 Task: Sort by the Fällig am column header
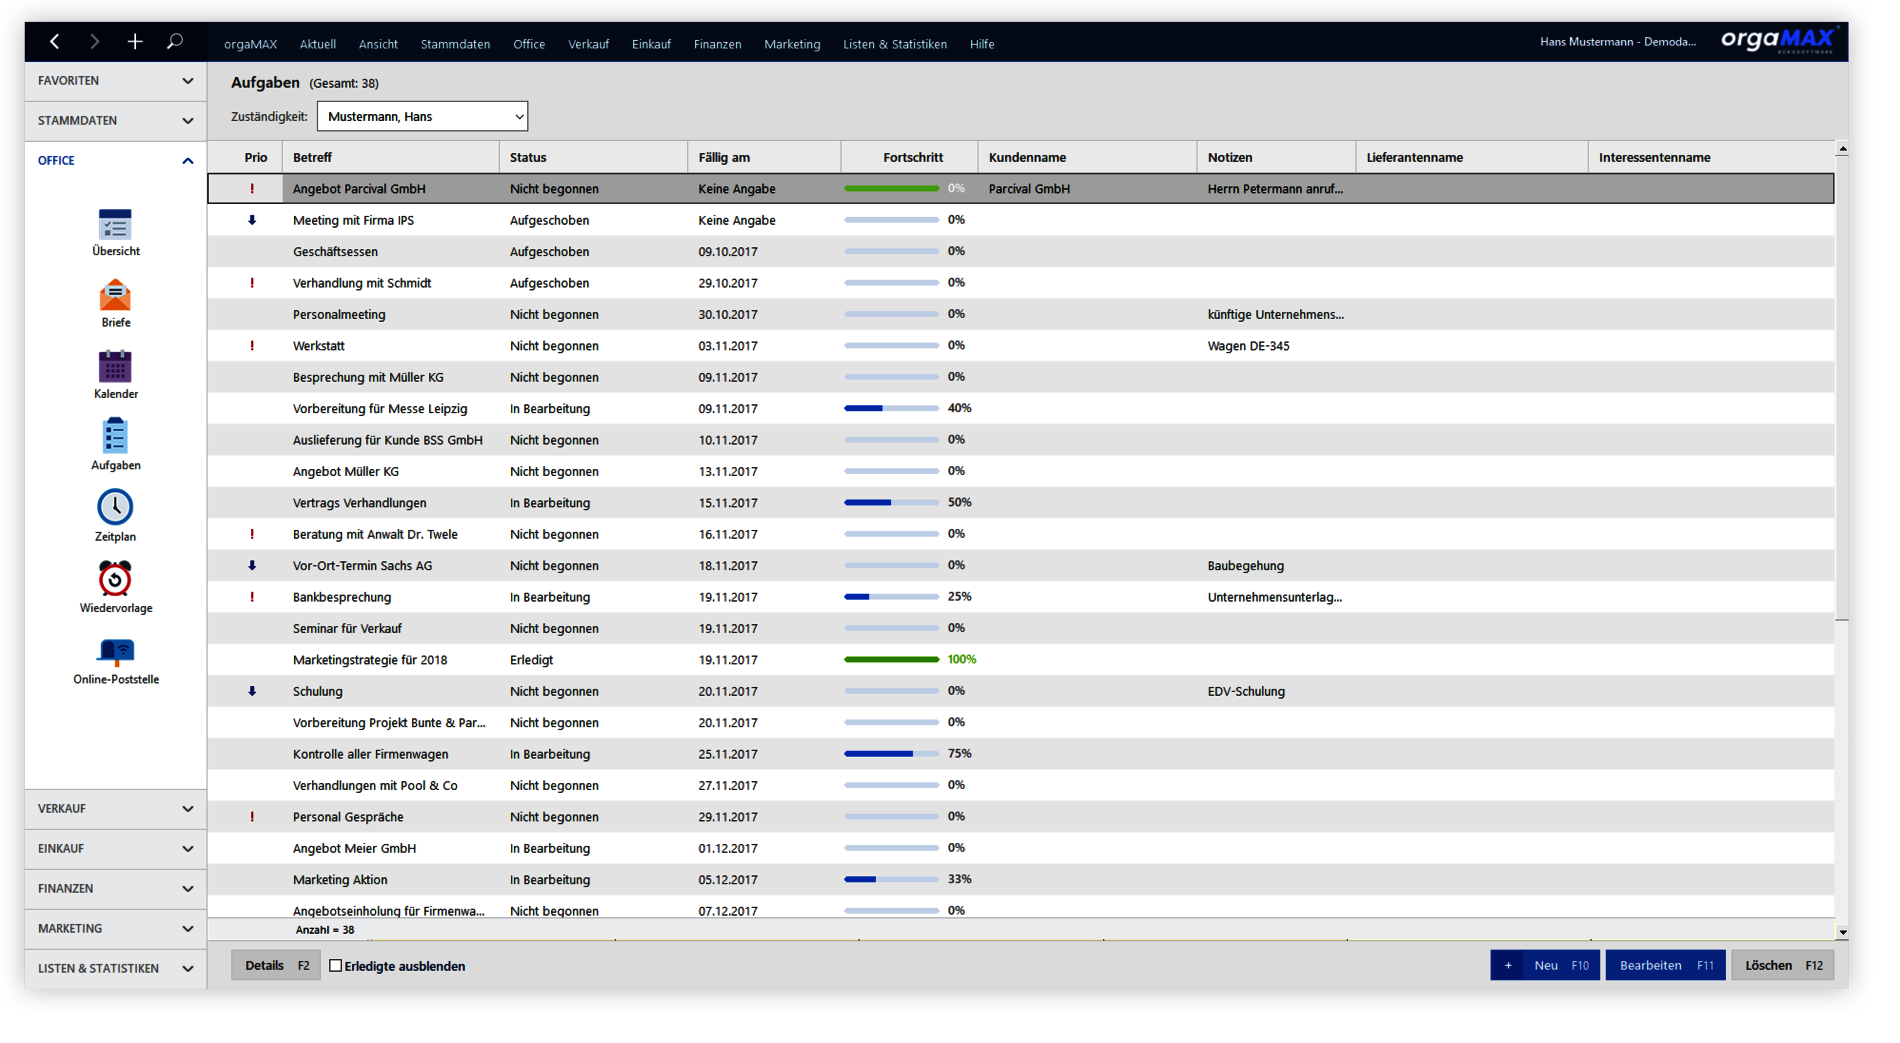pyautogui.click(x=764, y=158)
